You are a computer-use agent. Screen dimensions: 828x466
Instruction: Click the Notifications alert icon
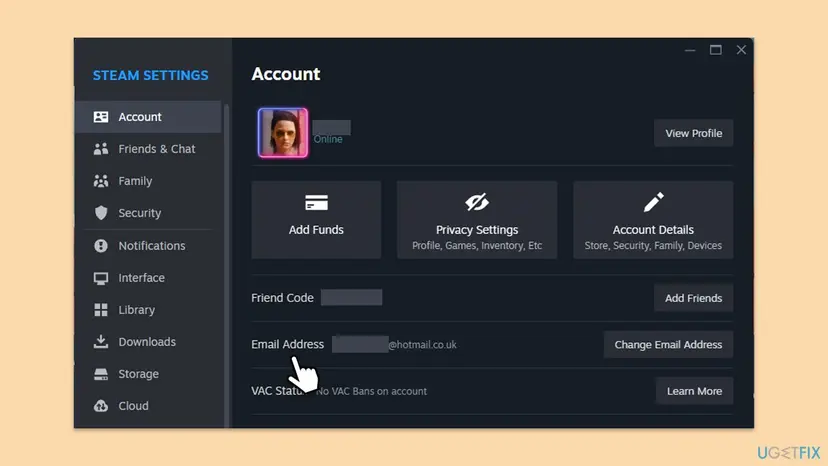101,246
